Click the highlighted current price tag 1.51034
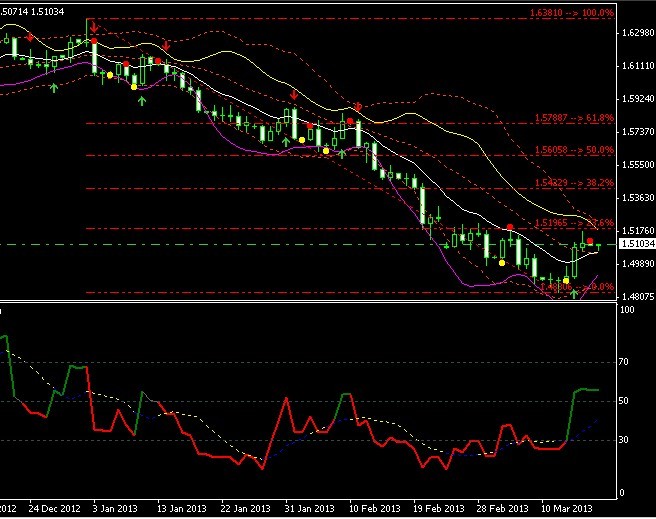 (x=638, y=244)
